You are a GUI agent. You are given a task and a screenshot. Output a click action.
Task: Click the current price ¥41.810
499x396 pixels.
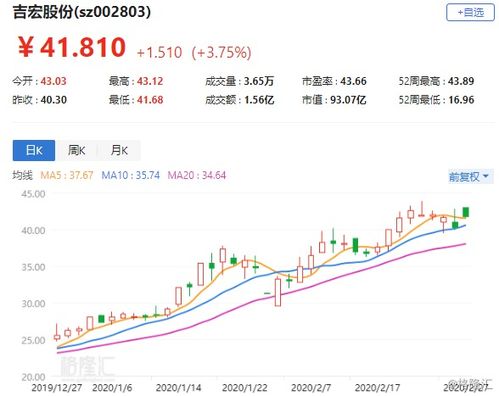(72, 47)
